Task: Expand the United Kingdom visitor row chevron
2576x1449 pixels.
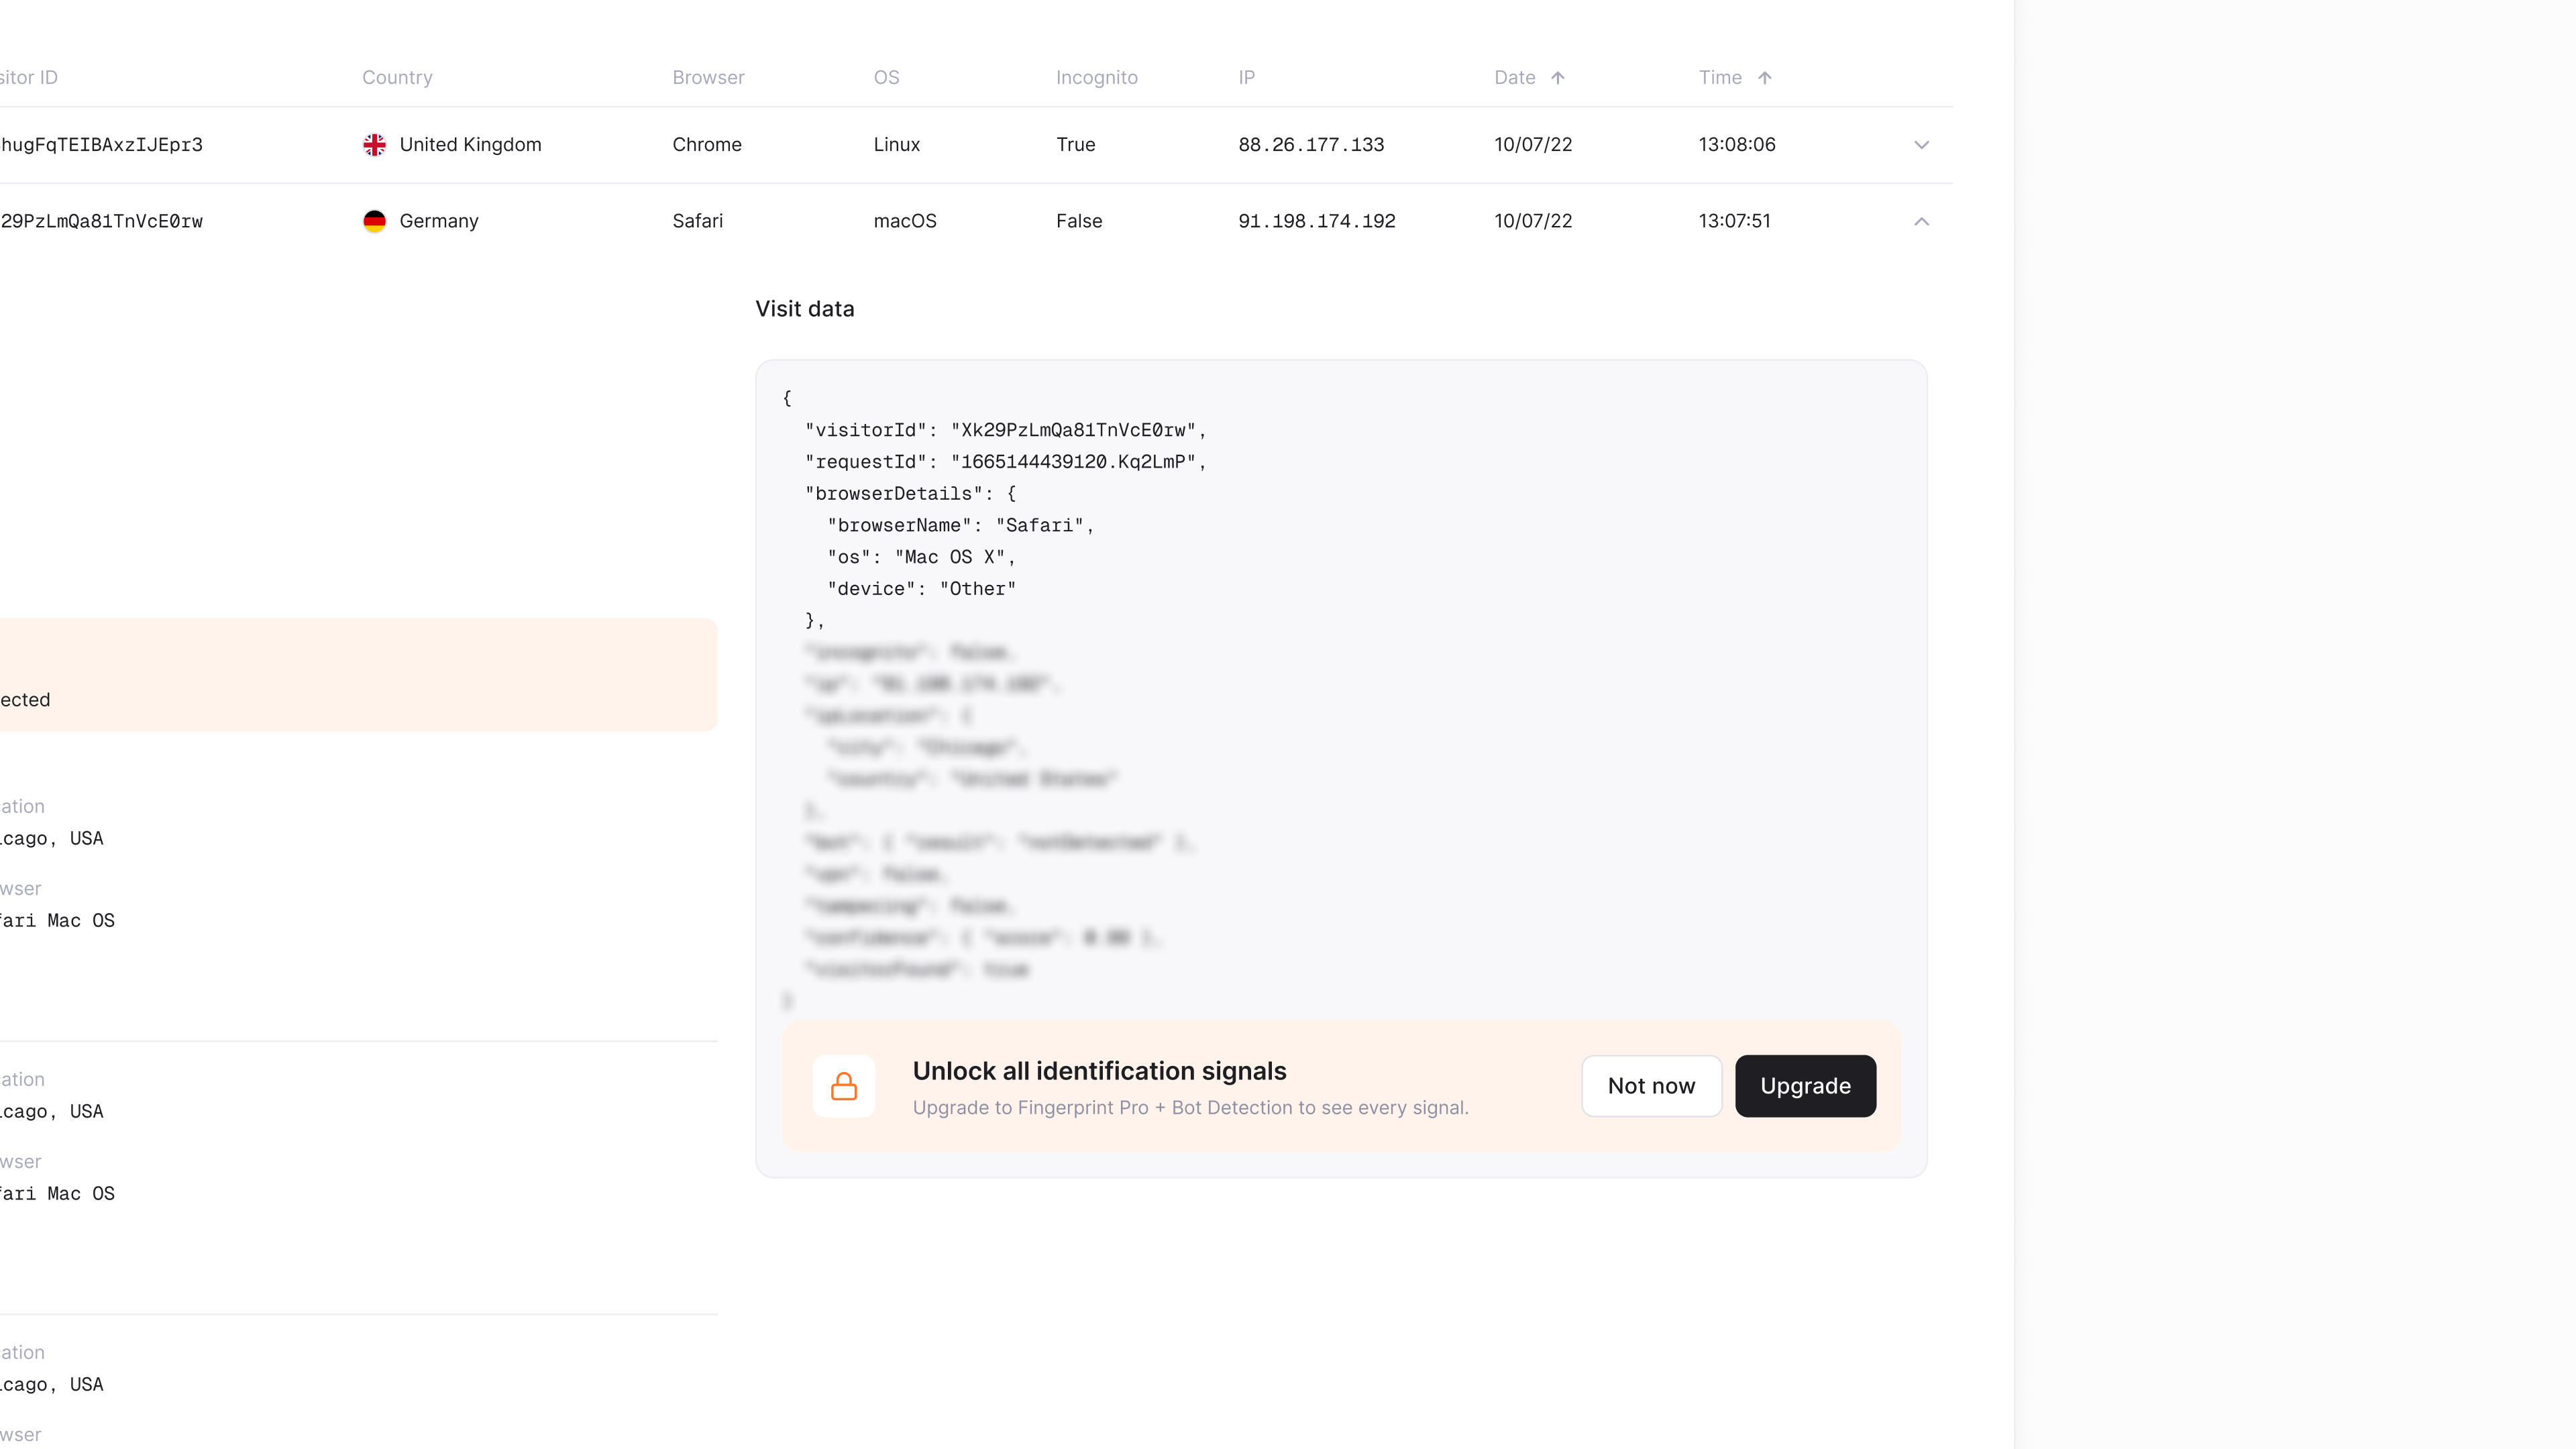Action: click(1921, 145)
